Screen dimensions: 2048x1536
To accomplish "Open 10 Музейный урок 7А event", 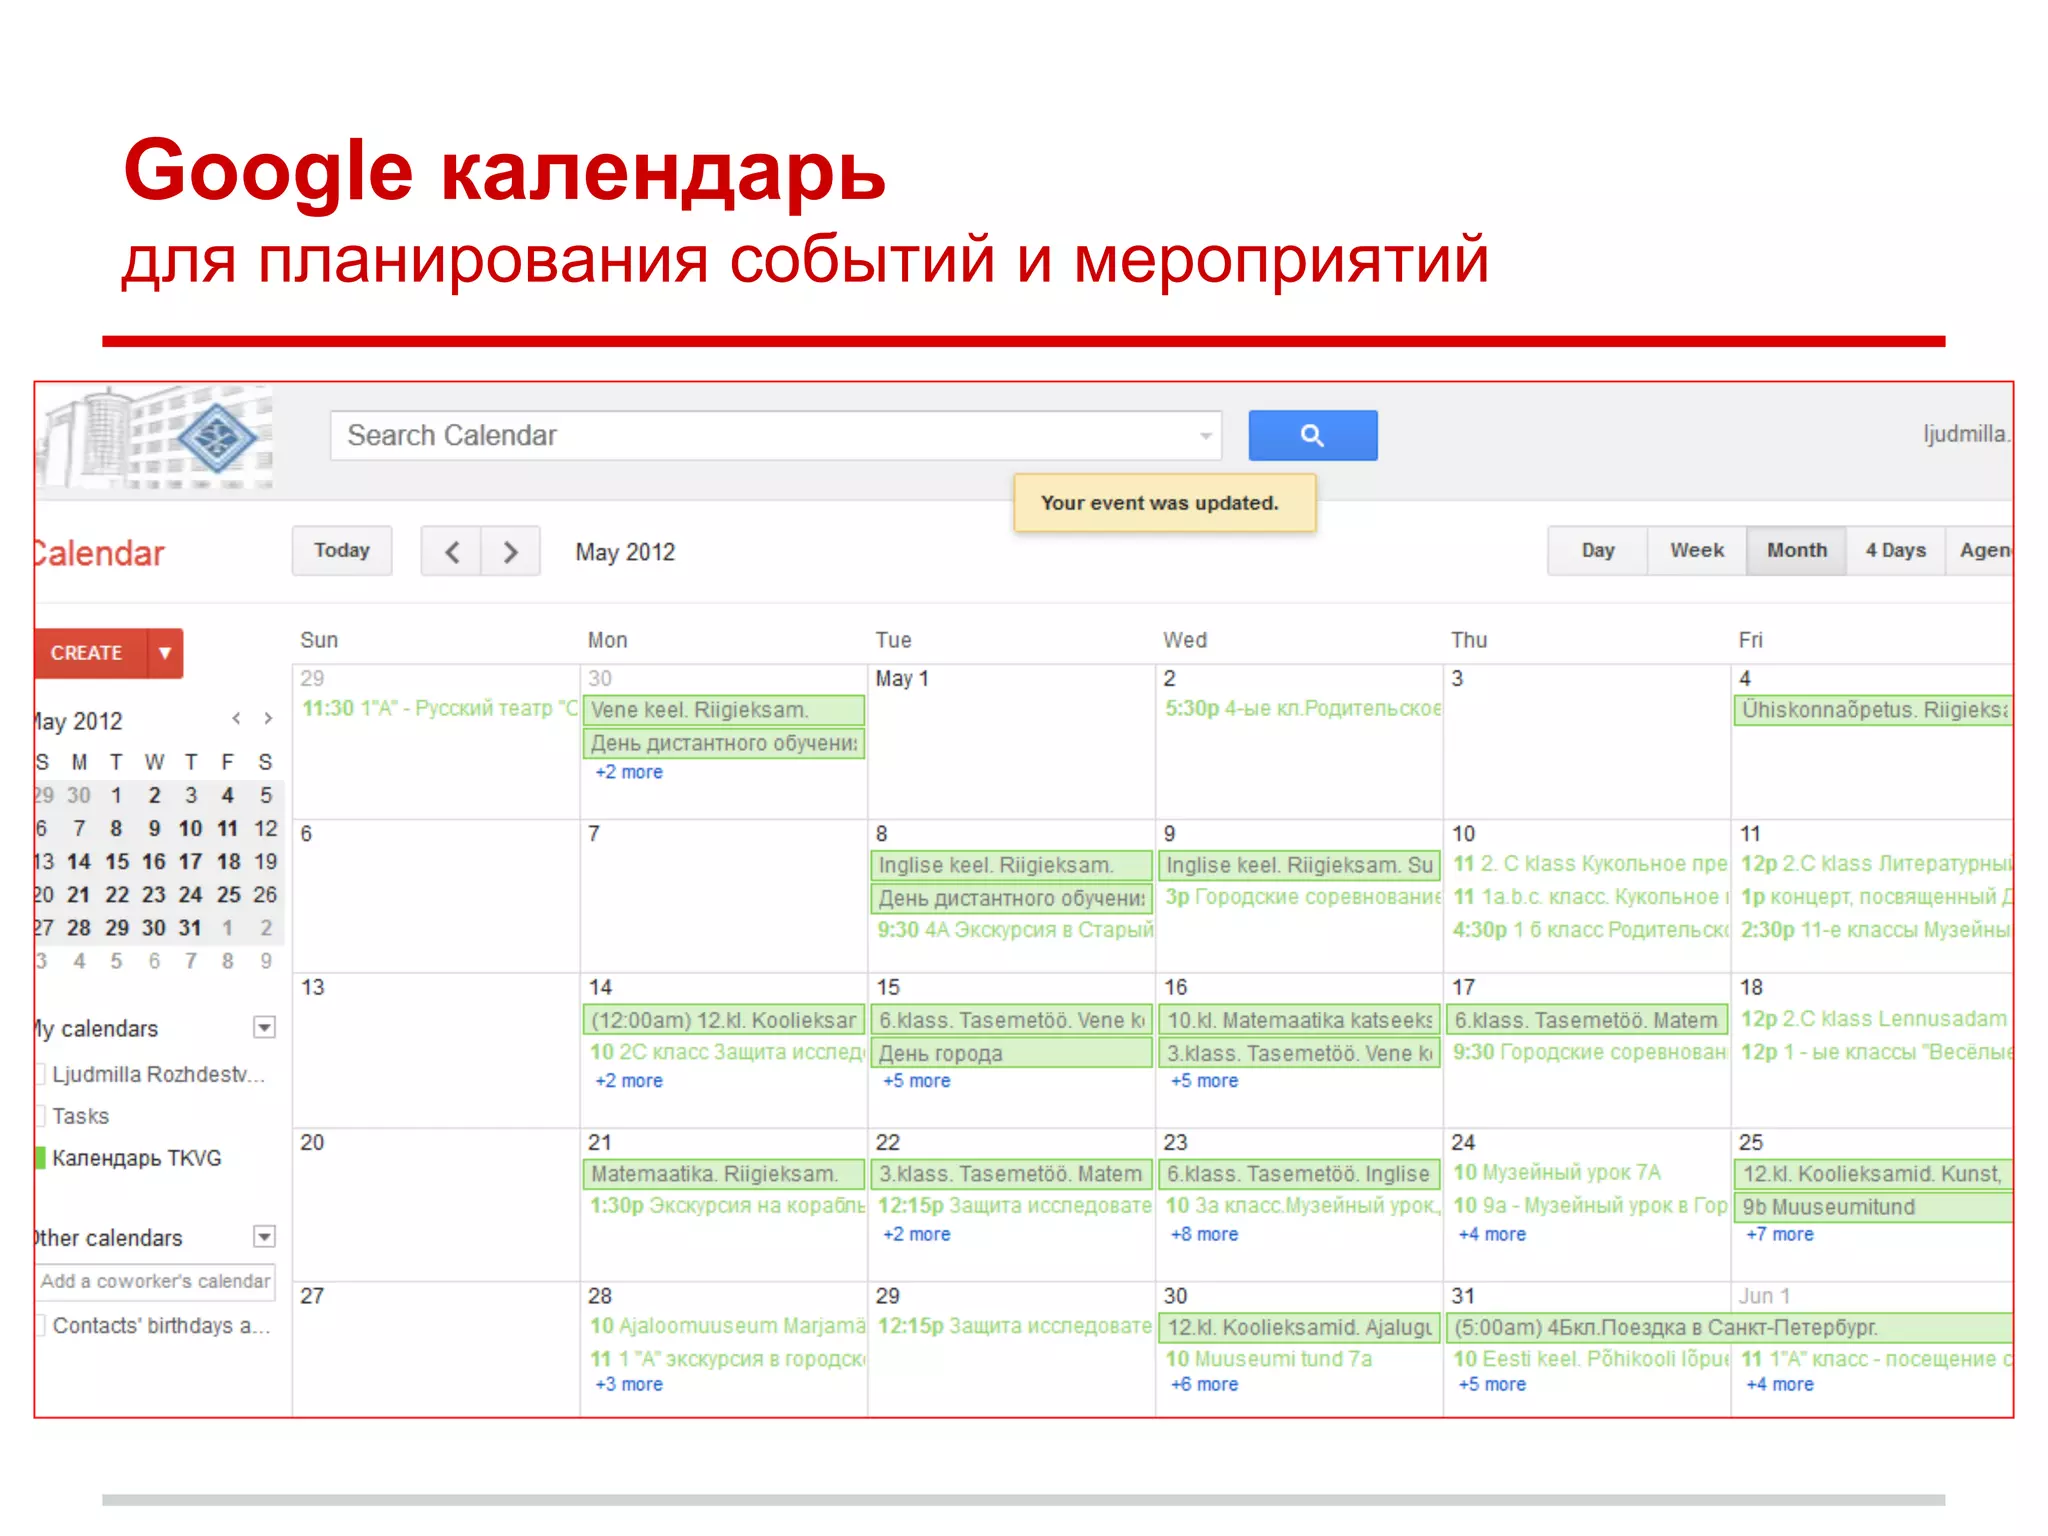I will point(1557,1173).
